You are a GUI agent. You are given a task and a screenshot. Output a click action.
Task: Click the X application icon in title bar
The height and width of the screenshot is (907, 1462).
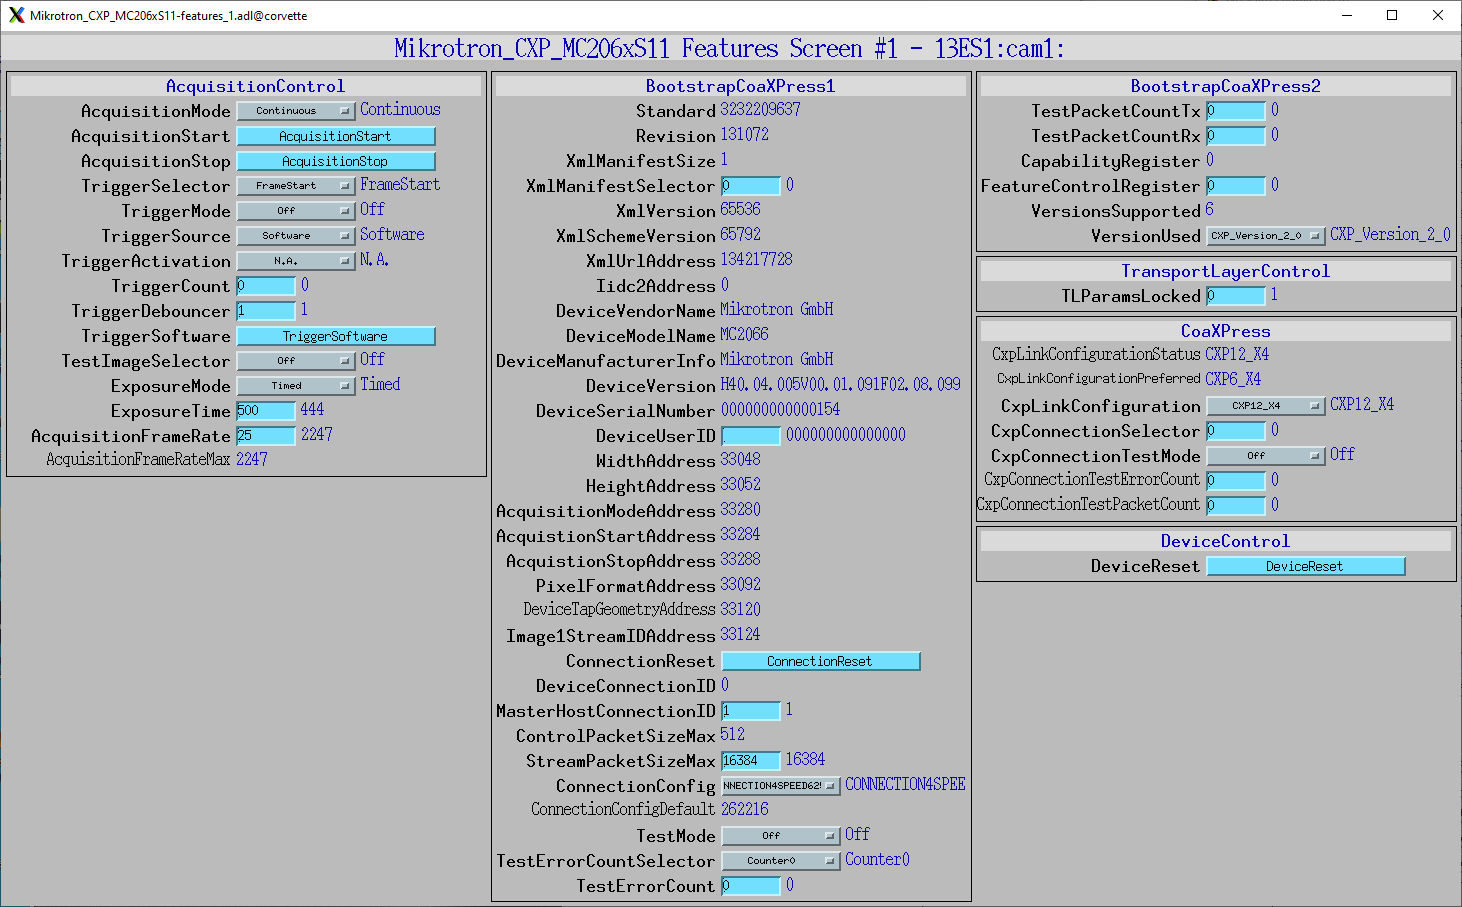[x=16, y=15]
